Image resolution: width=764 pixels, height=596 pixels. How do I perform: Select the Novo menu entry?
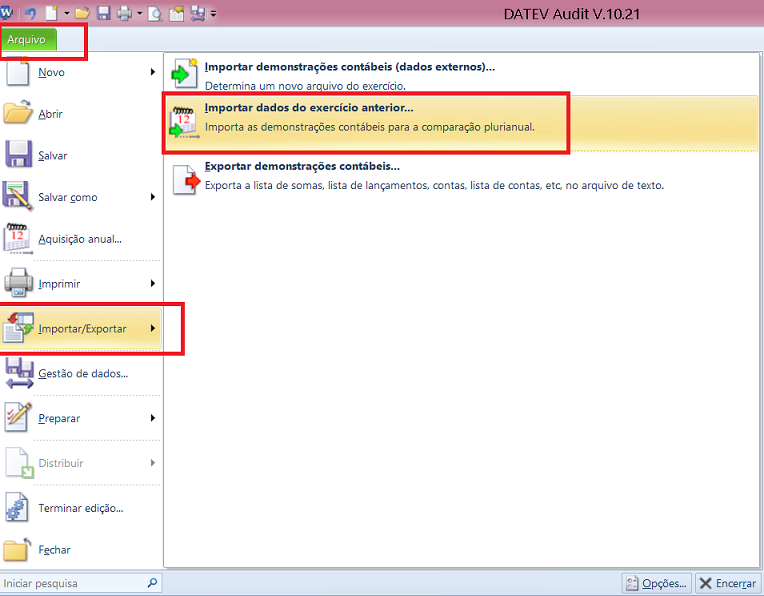pyautogui.click(x=81, y=72)
